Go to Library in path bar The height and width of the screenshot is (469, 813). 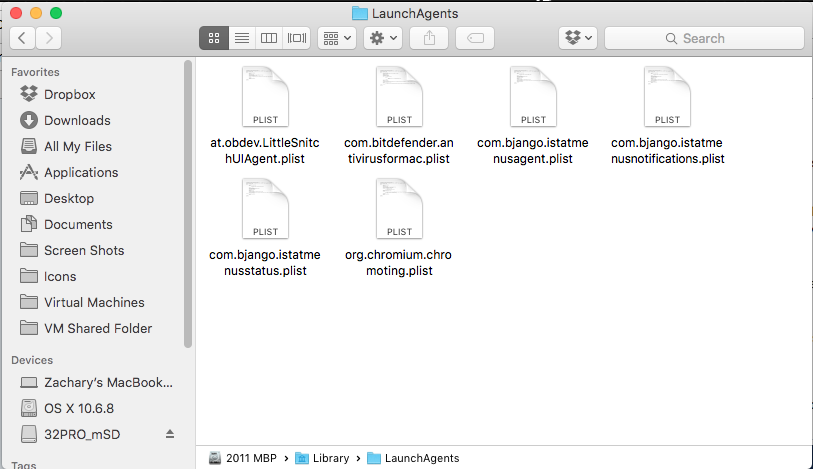(x=322, y=458)
